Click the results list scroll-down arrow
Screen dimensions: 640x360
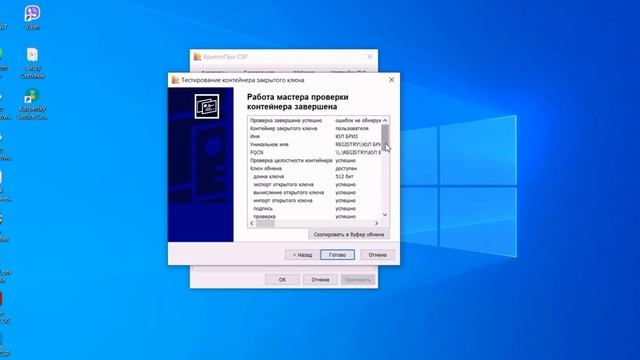385,215
